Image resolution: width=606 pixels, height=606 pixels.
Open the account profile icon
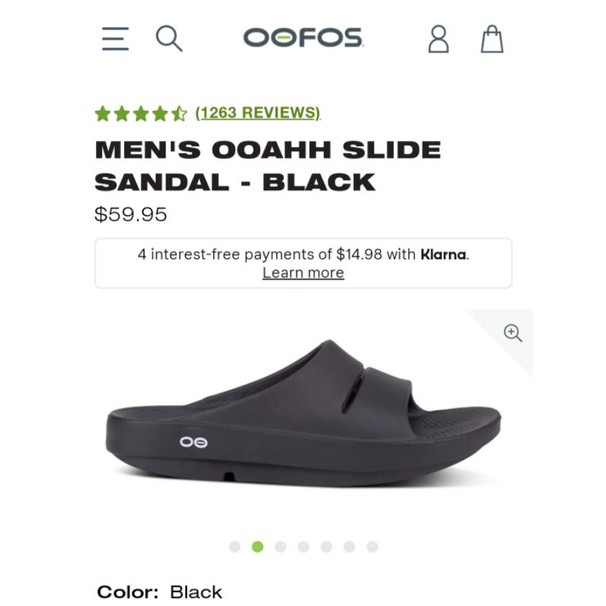pyautogui.click(x=438, y=39)
